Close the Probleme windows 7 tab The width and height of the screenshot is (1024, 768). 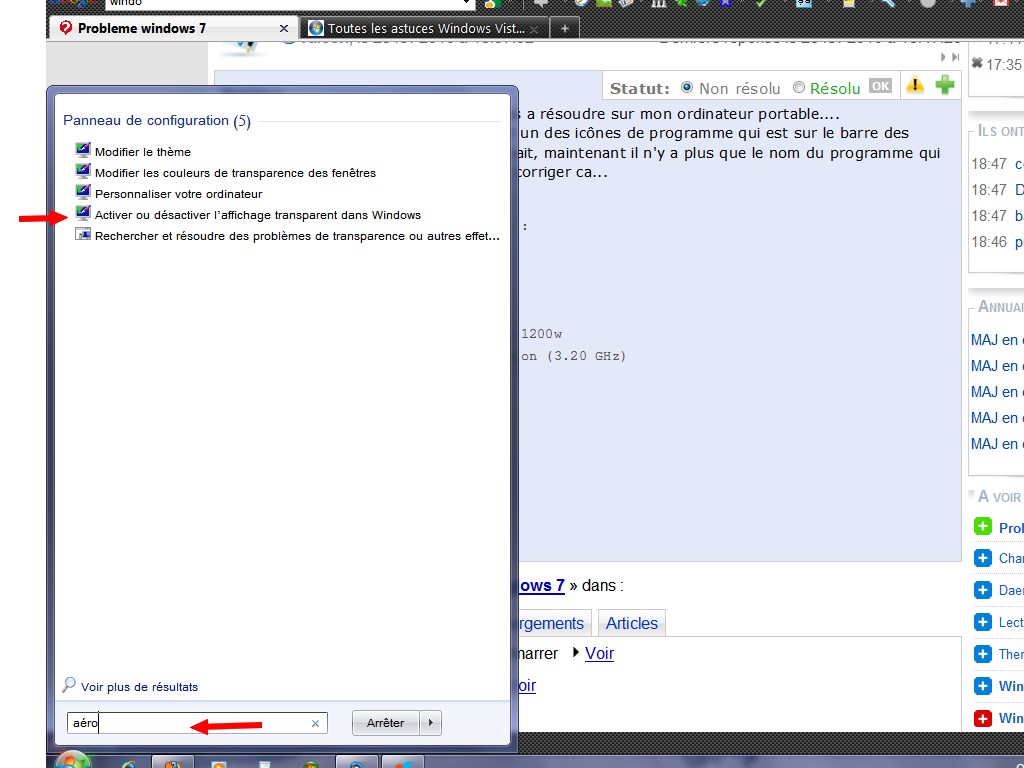point(283,29)
